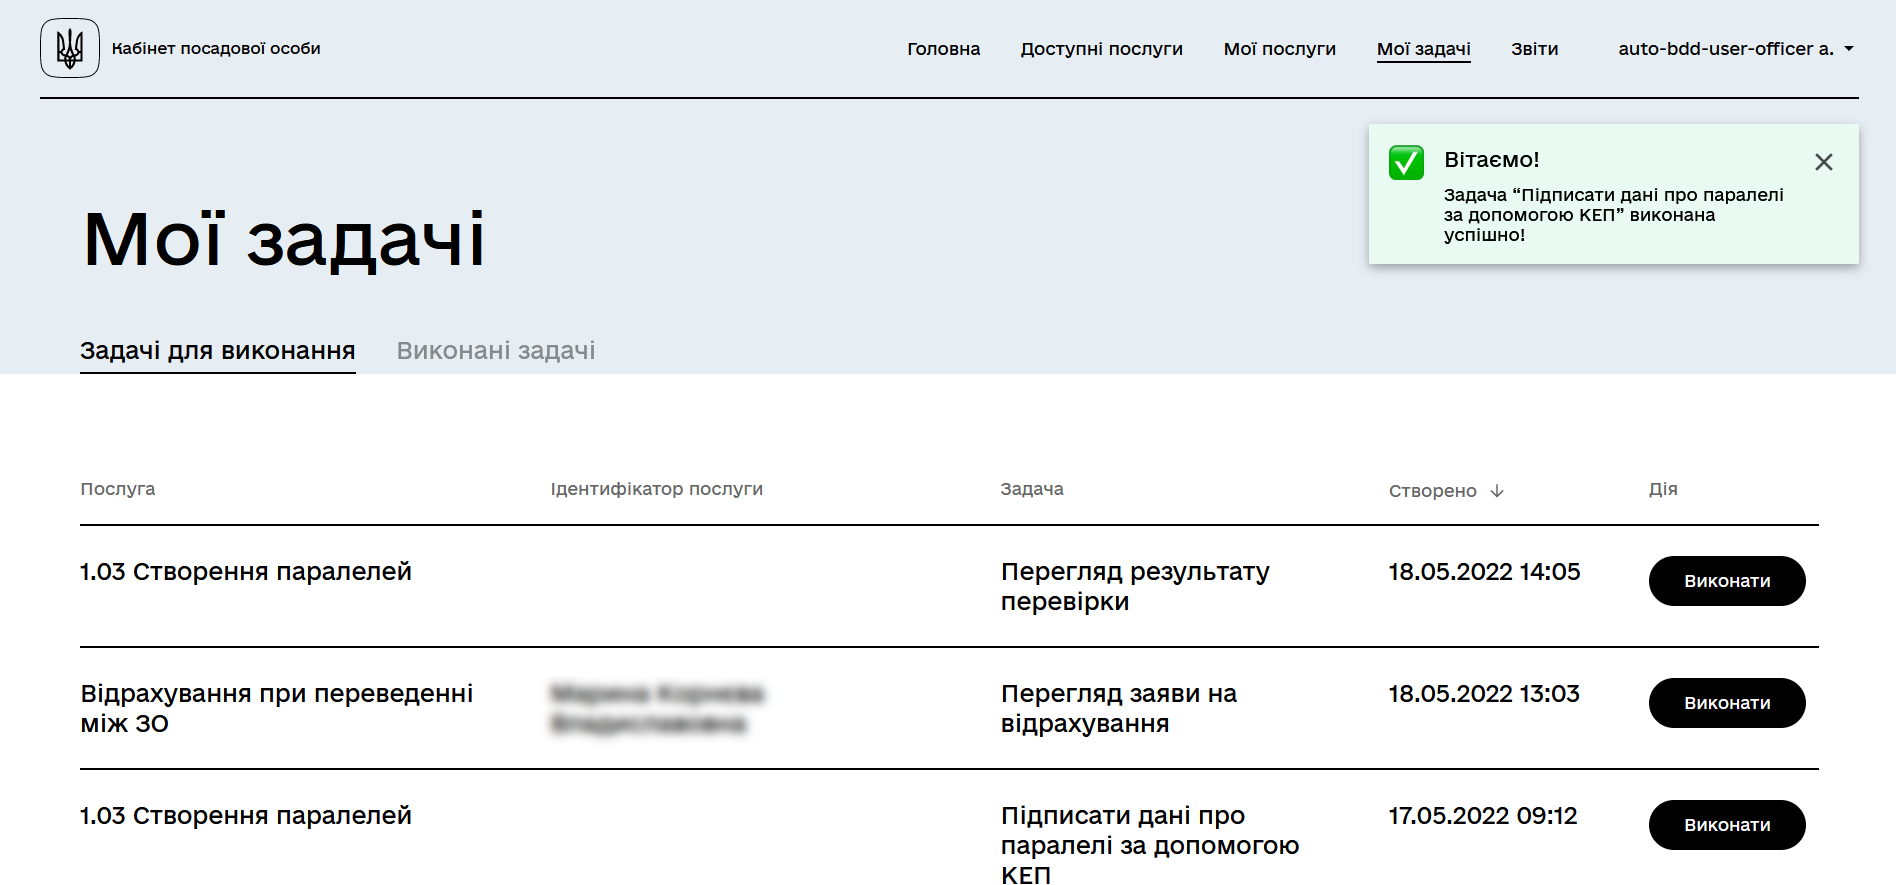Click the Ідентифікатор послуги column header

pyautogui.click(x=656, y=489)
